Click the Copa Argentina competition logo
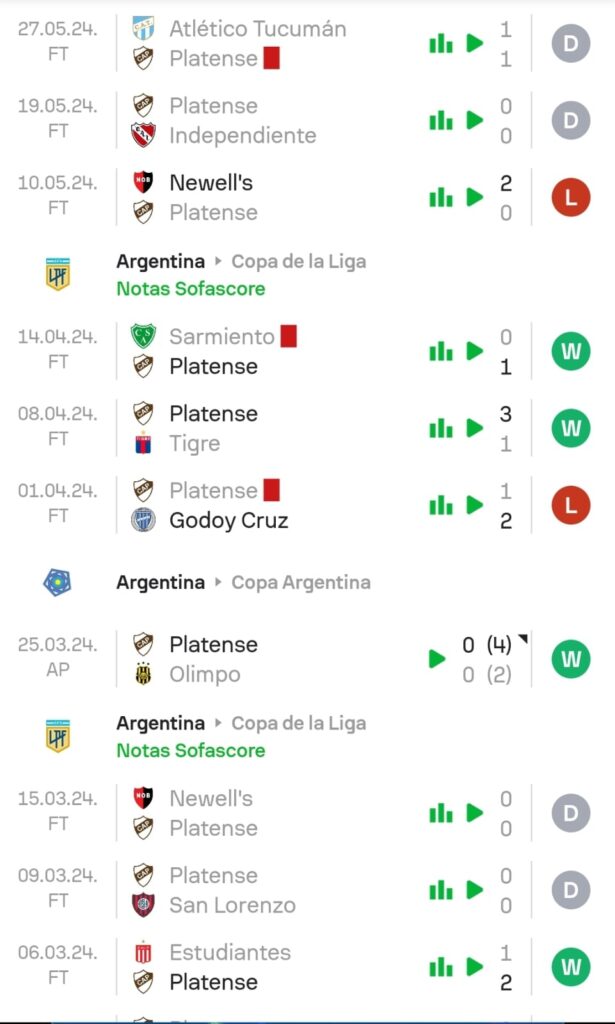The width and height of the screenshot is (615, 1024). tap(58, 583)
